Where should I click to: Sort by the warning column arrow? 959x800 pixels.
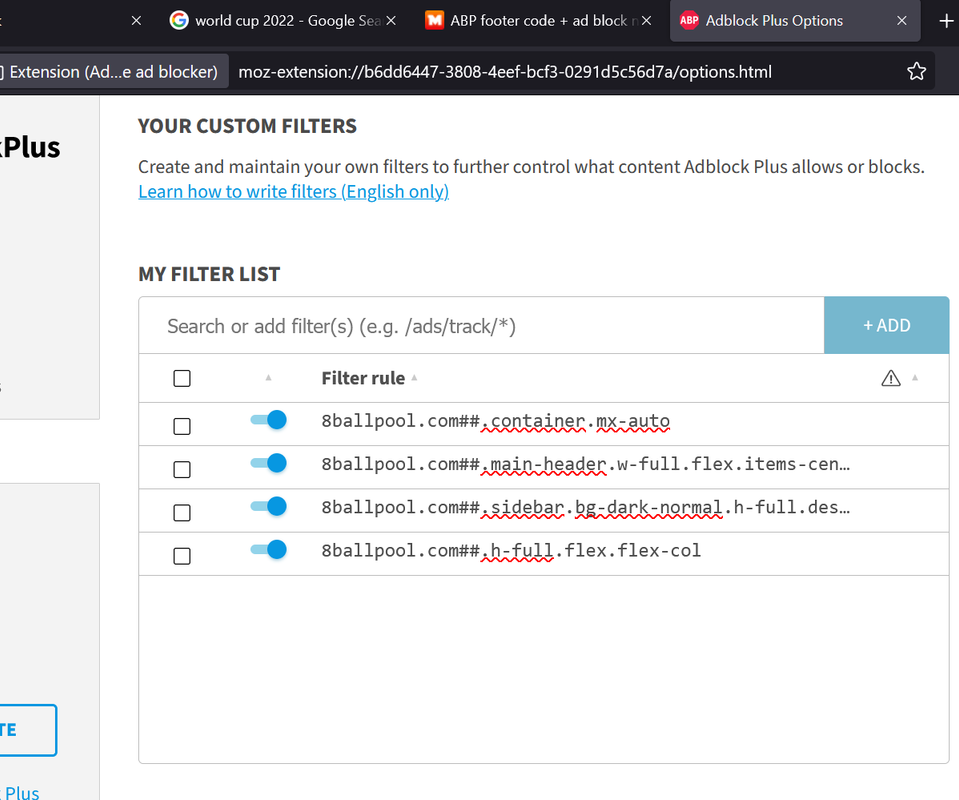[916, 378]
